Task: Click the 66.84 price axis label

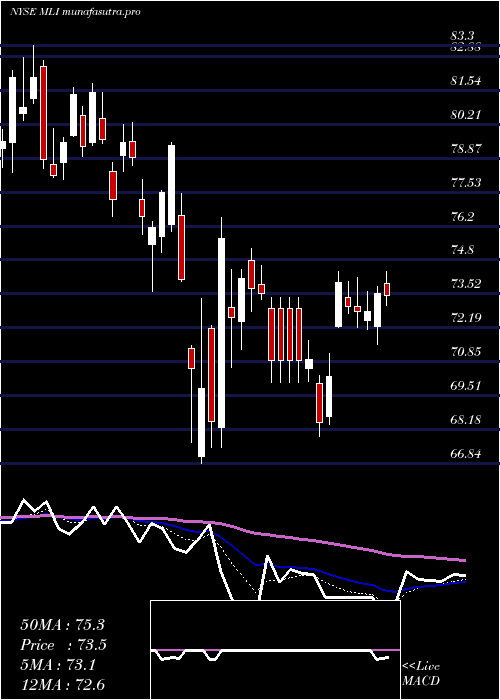Action: coord(466,454)
